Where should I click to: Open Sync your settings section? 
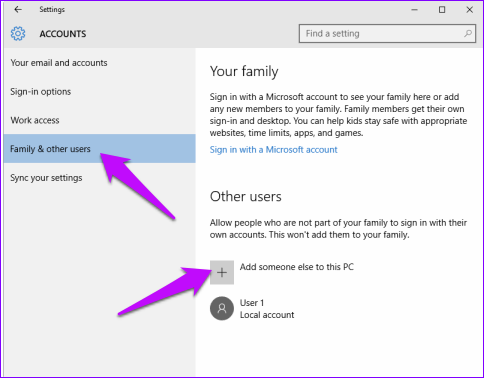[x=46, y=178]
